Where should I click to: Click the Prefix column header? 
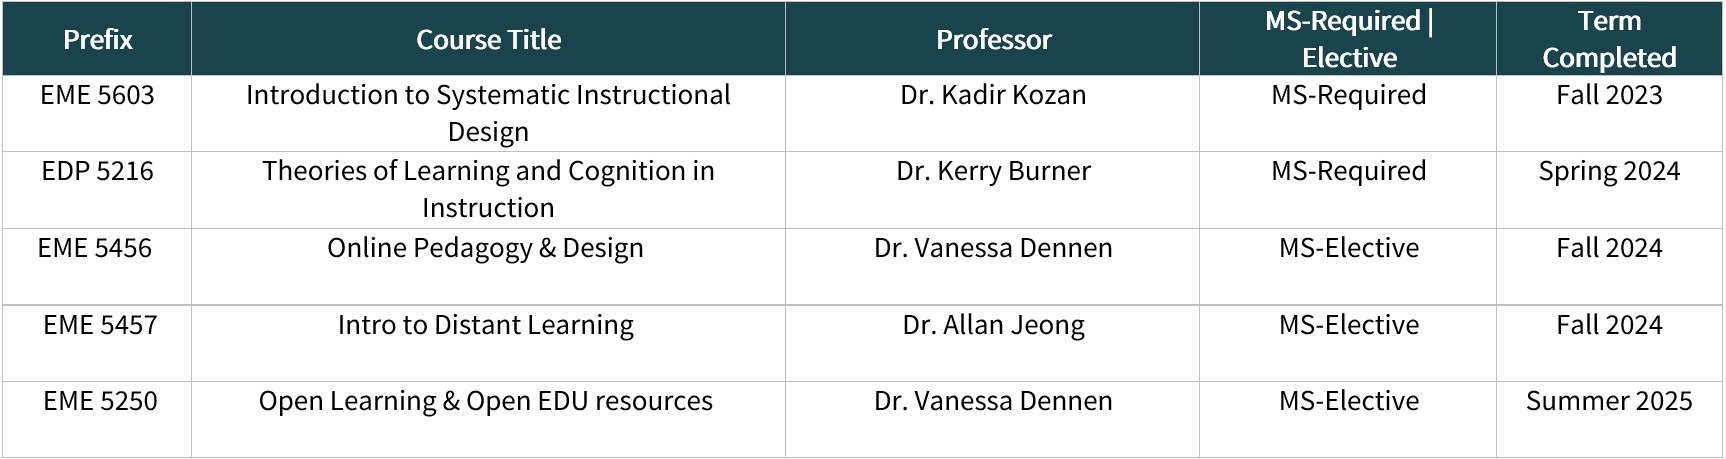click(x=97, y=39)
